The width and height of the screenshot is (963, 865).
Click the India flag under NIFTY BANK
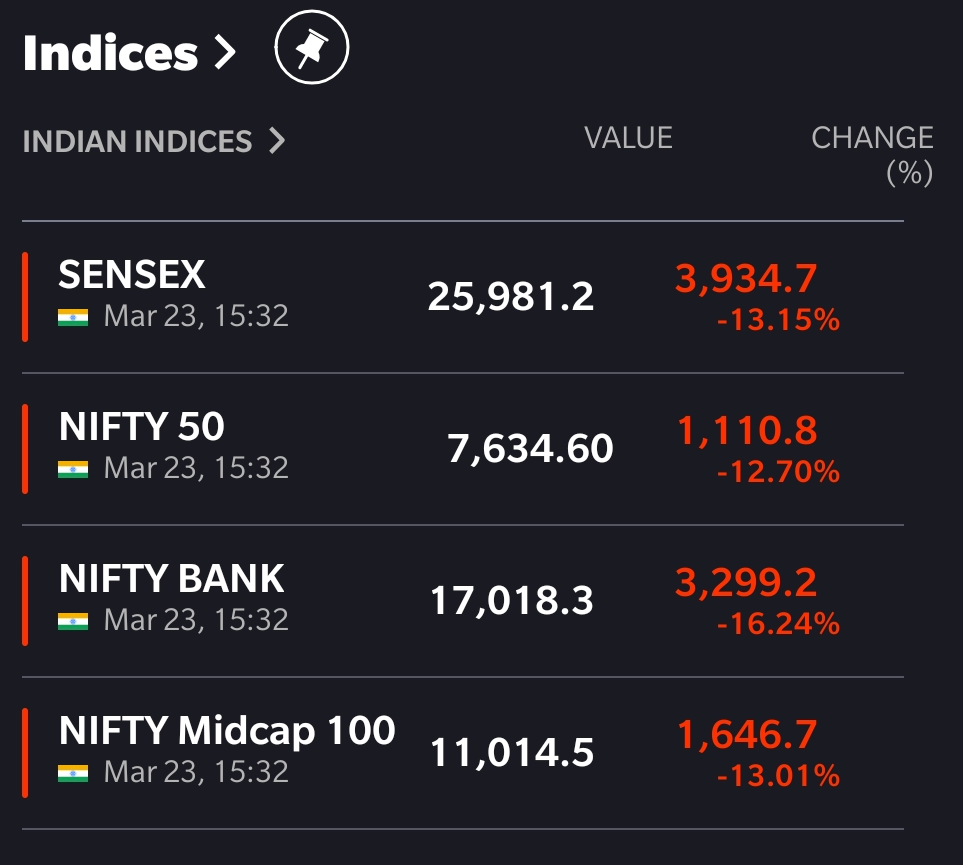(73, 621)
